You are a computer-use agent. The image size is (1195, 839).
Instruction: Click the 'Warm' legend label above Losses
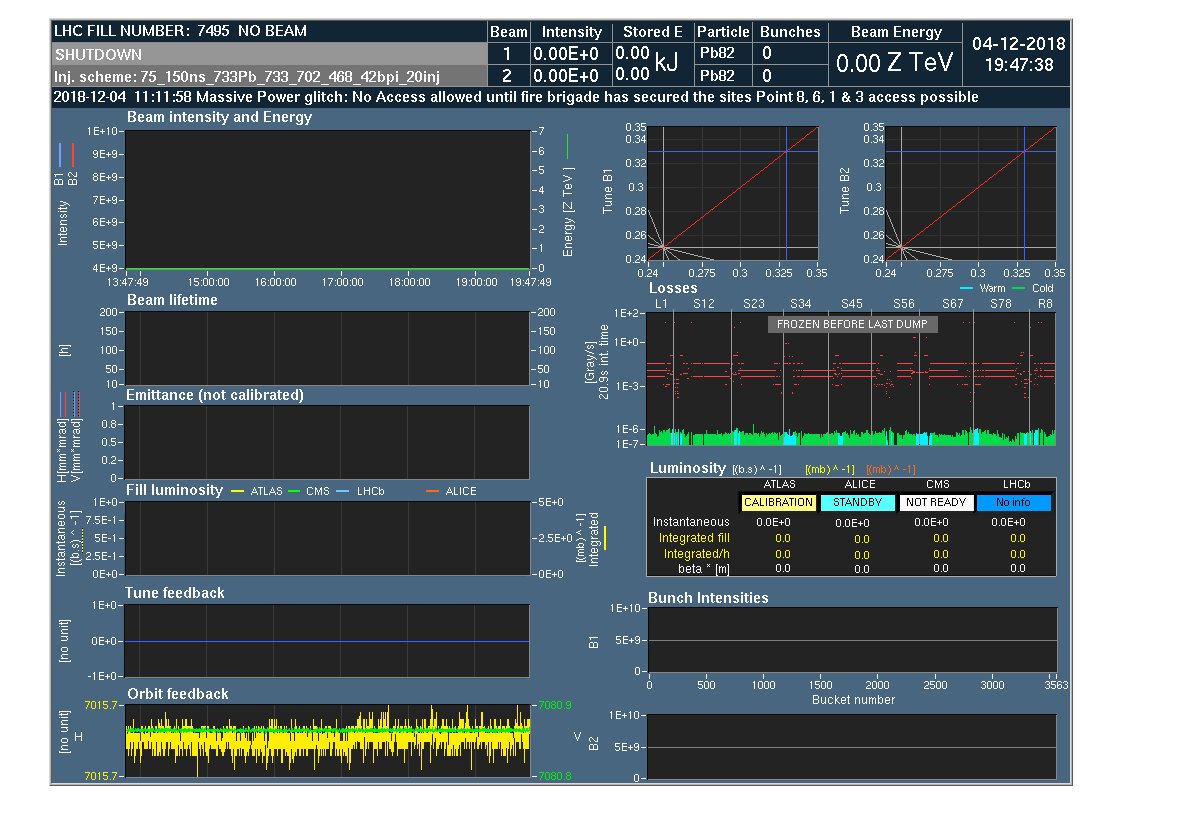point(992,288)
